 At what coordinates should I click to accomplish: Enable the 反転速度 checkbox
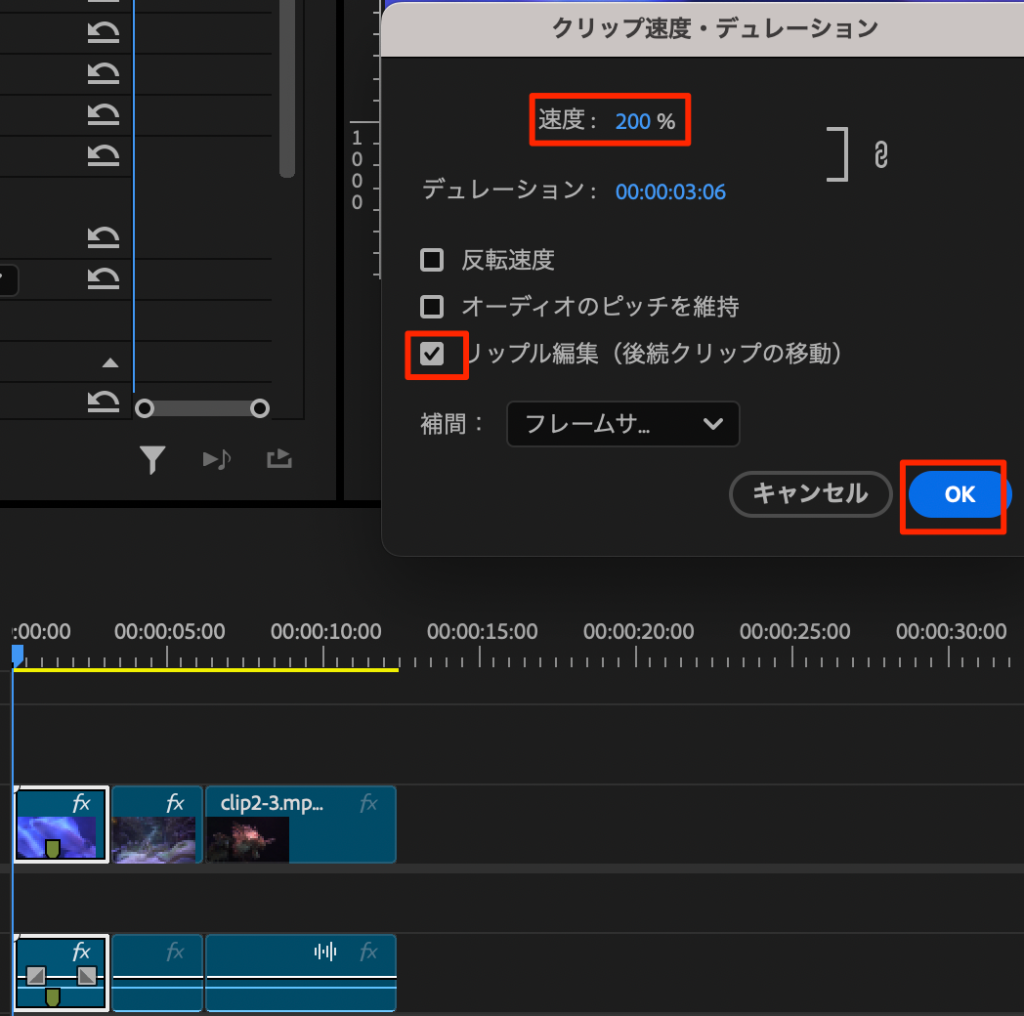coord(432,261)
